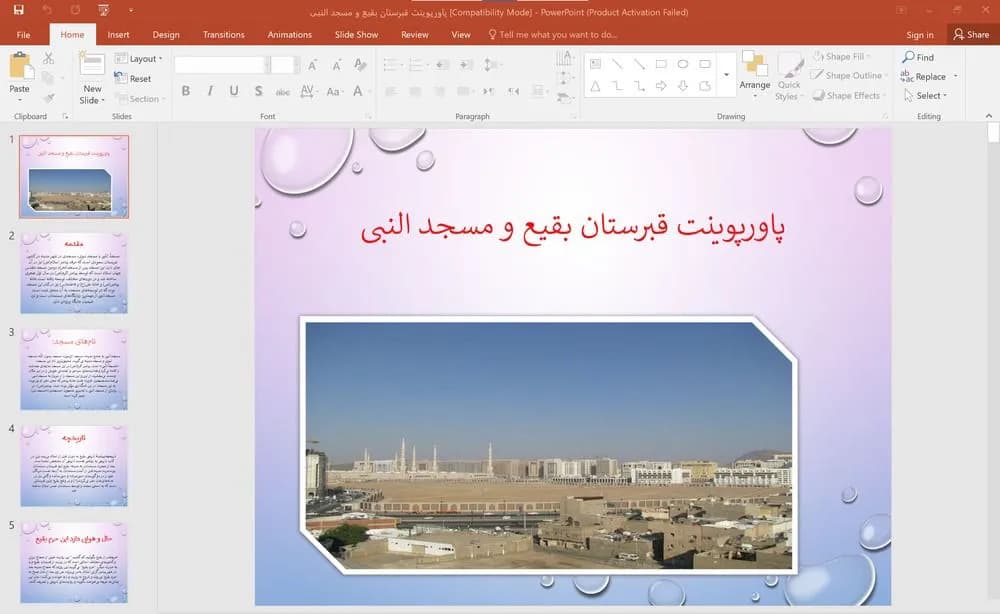Click Start From Beginning quick access icon
The width and height of the screenshot is (1000, 614).
click(x=103, y=10)
